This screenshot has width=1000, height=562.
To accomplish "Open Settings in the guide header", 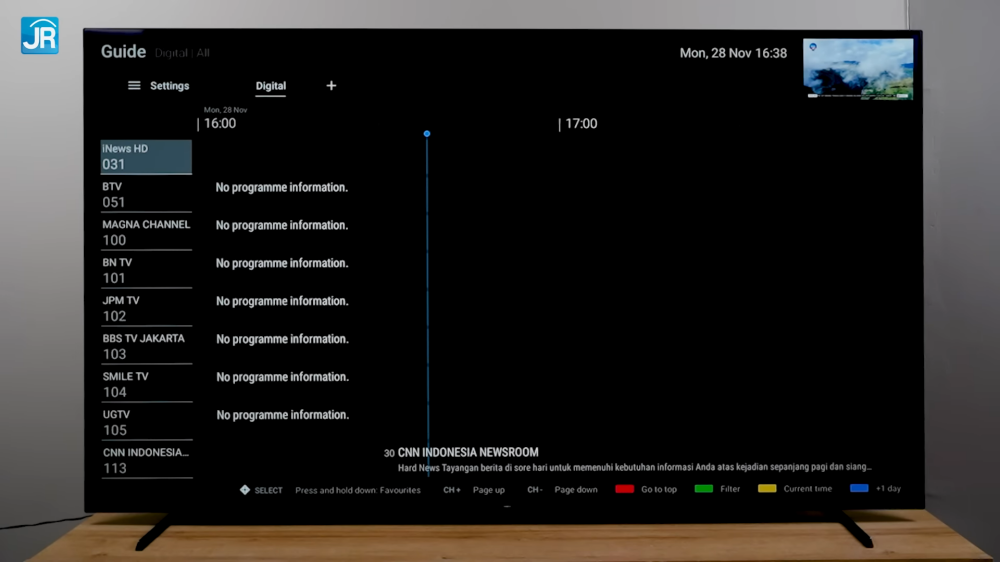I will click(169, 86).
